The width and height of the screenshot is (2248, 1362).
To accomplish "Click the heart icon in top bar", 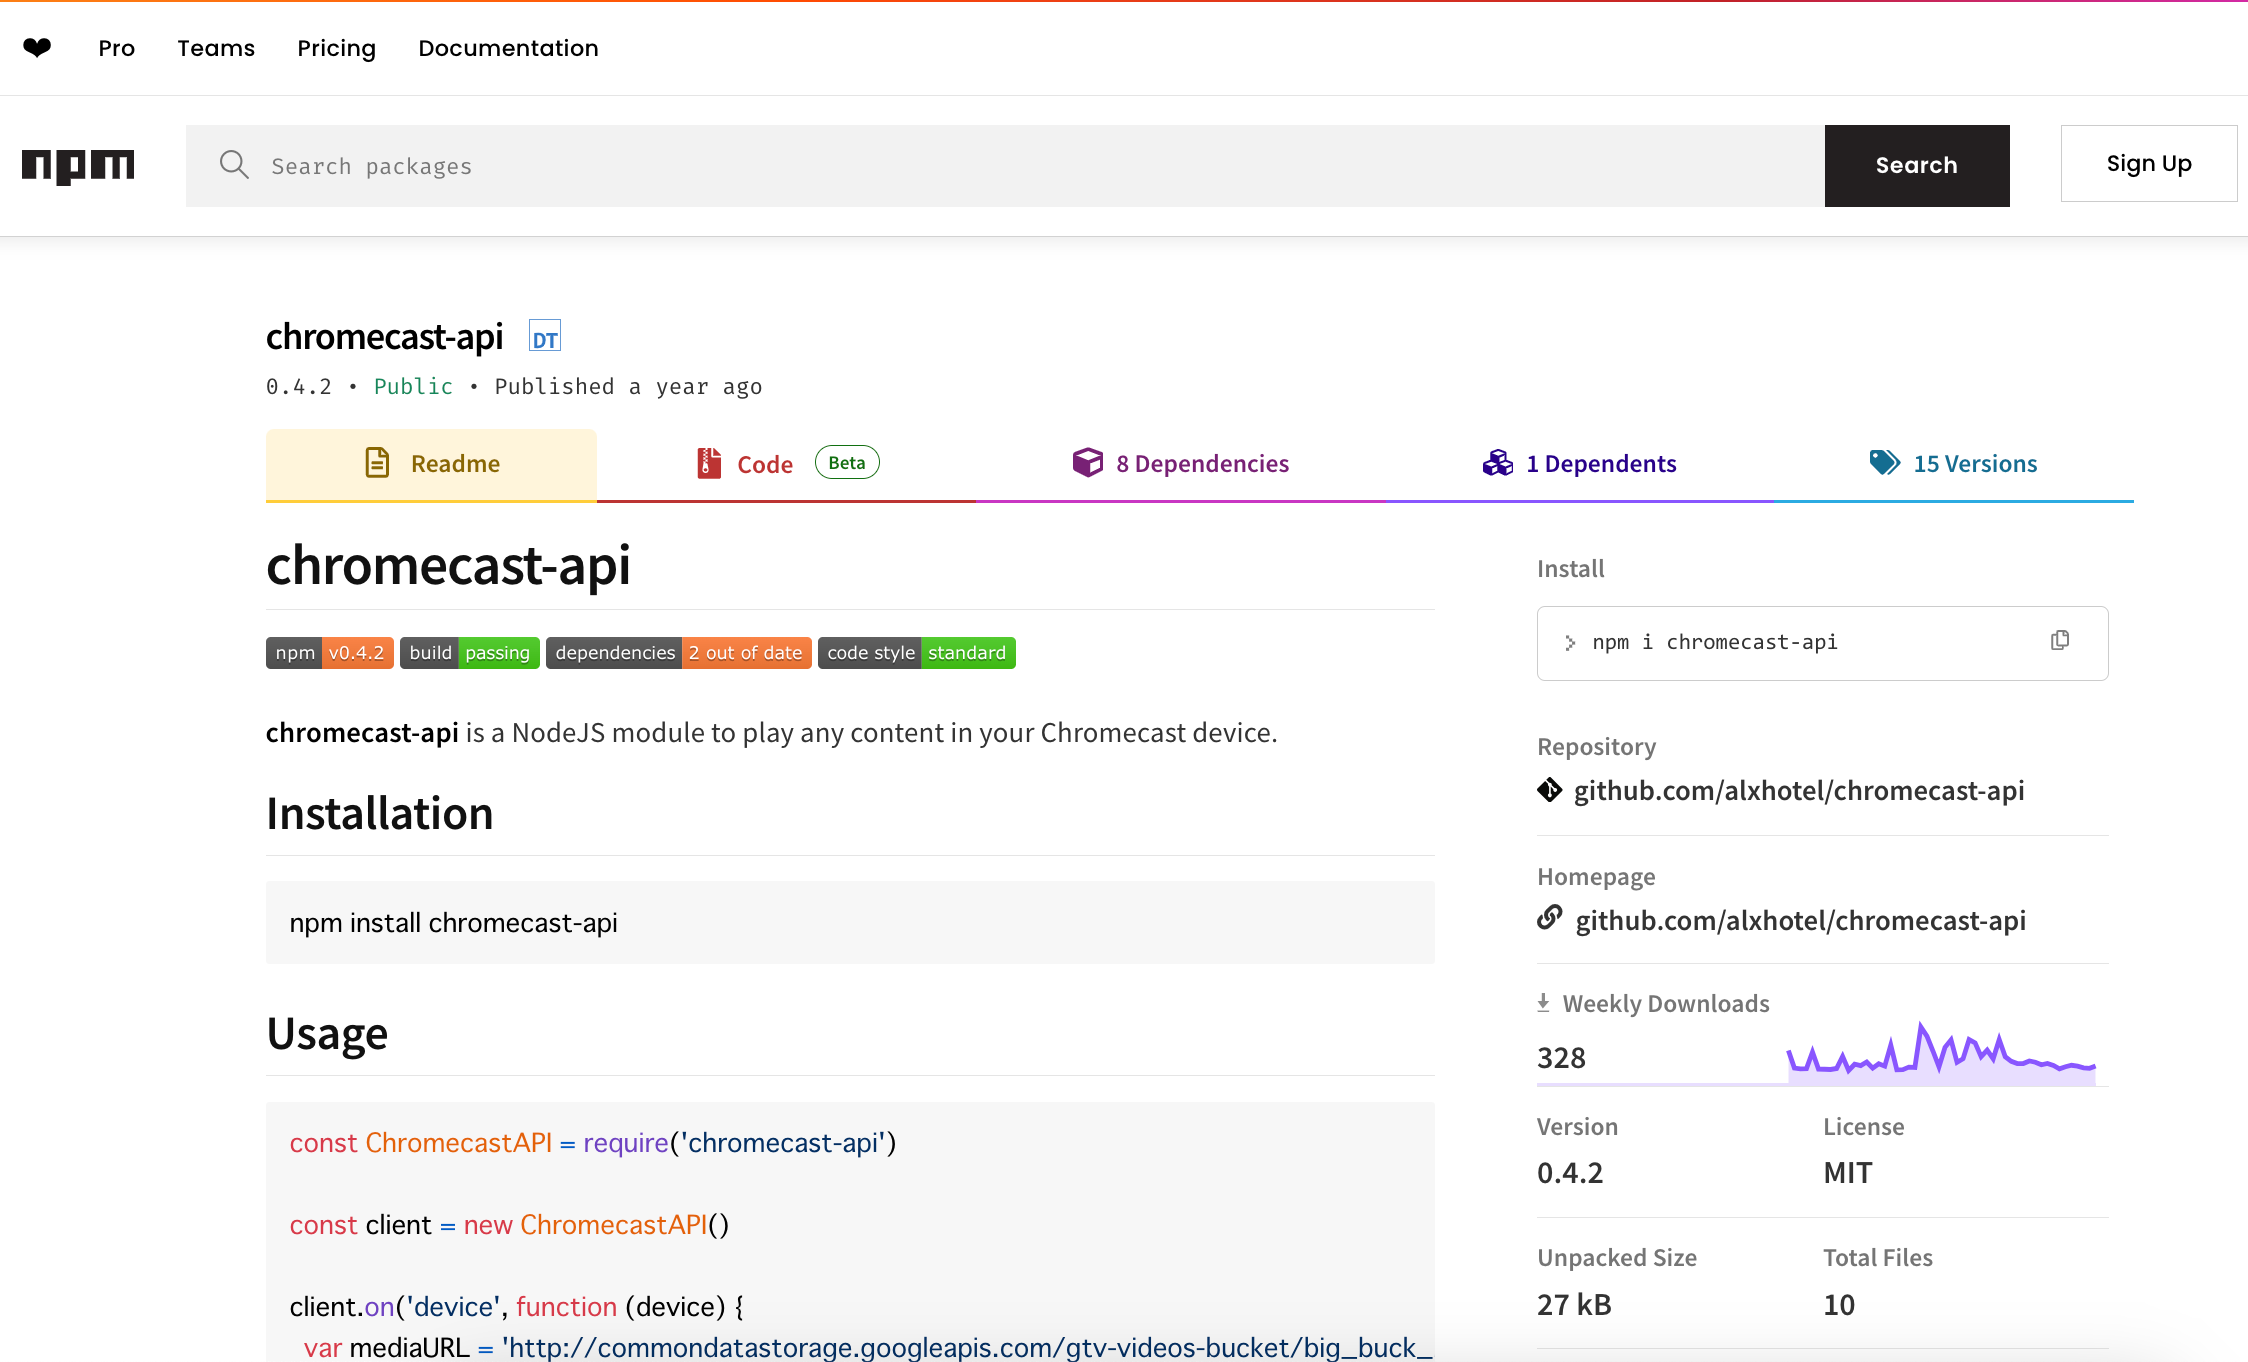I will (x=37, y=47).
